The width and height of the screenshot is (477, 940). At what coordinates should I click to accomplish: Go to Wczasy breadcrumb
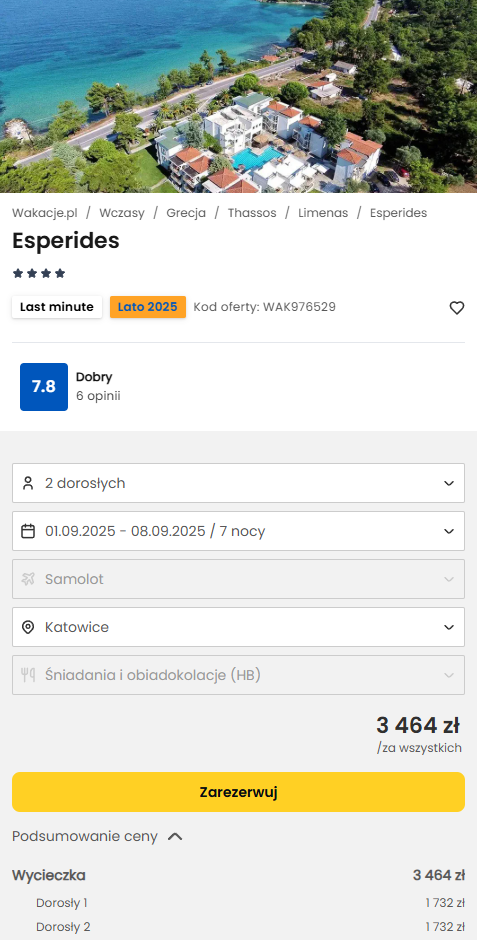[x=122, y=213]
